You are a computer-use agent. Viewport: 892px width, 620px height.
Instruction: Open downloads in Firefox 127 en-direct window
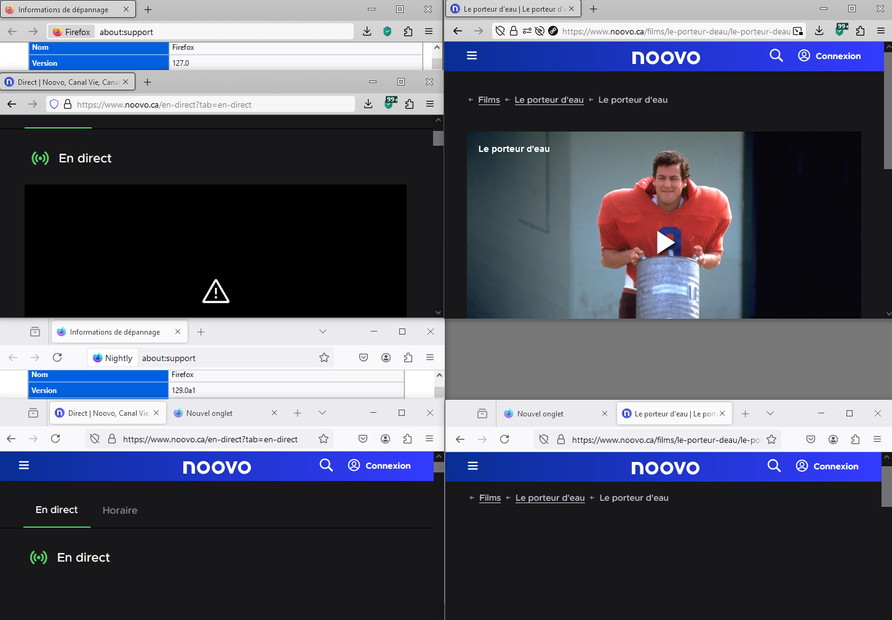click(x=368, y=104)
